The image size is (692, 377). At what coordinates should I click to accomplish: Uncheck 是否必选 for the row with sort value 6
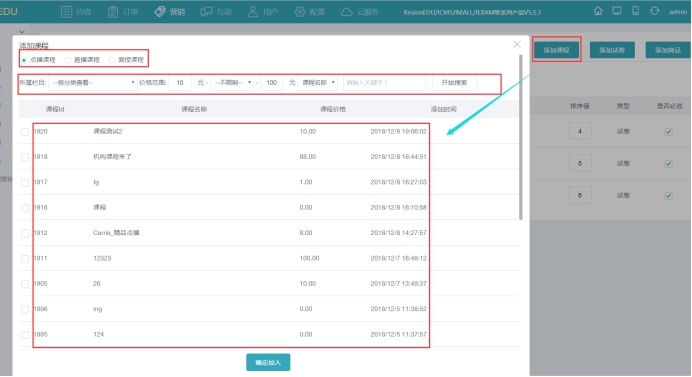click(669, 196)
